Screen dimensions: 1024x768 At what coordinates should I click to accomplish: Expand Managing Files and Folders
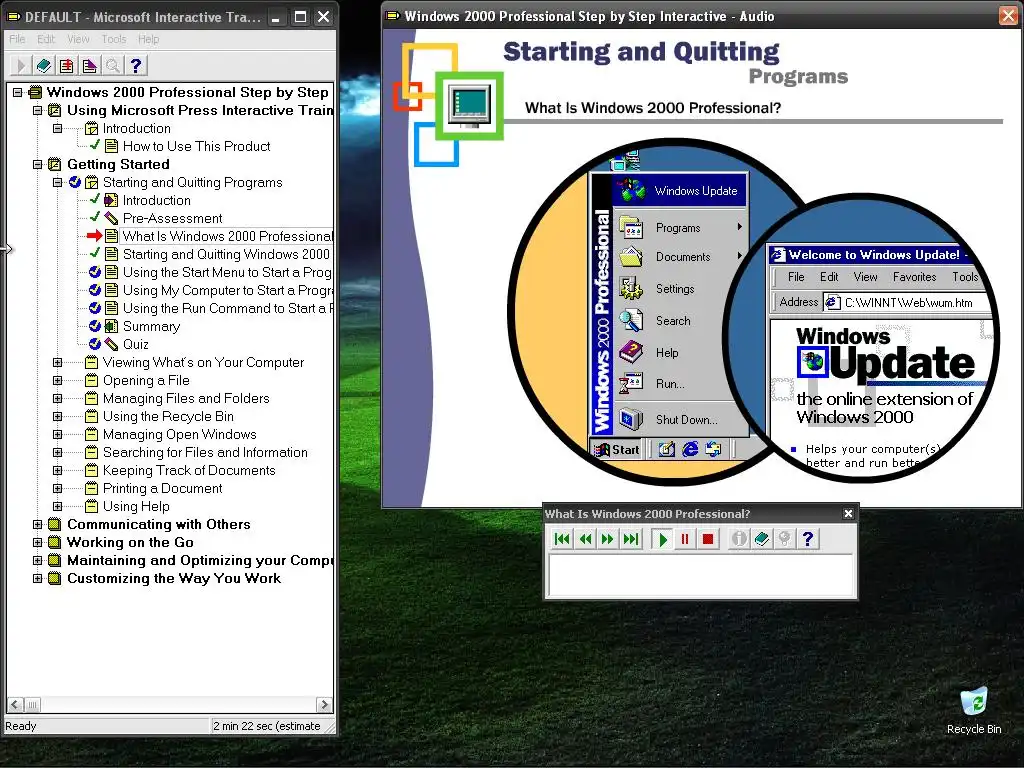(x=57, y=398)
